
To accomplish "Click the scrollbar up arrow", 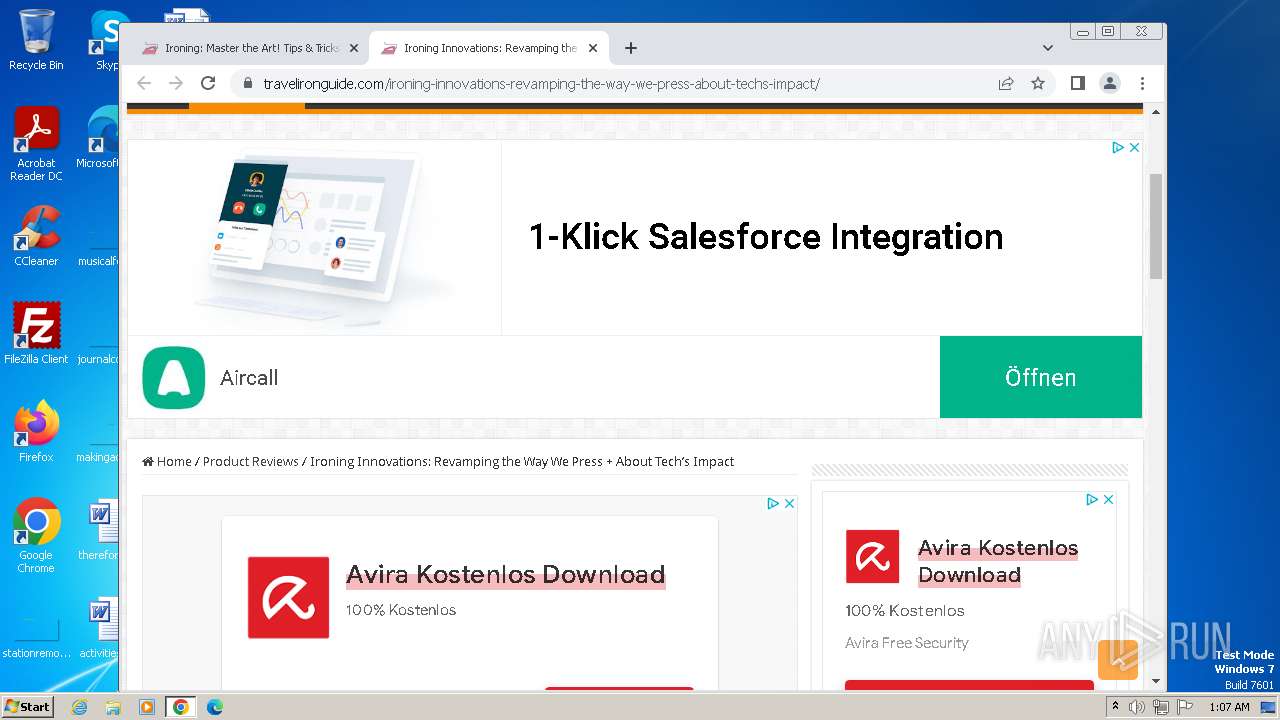I will tap(1156, 112).
